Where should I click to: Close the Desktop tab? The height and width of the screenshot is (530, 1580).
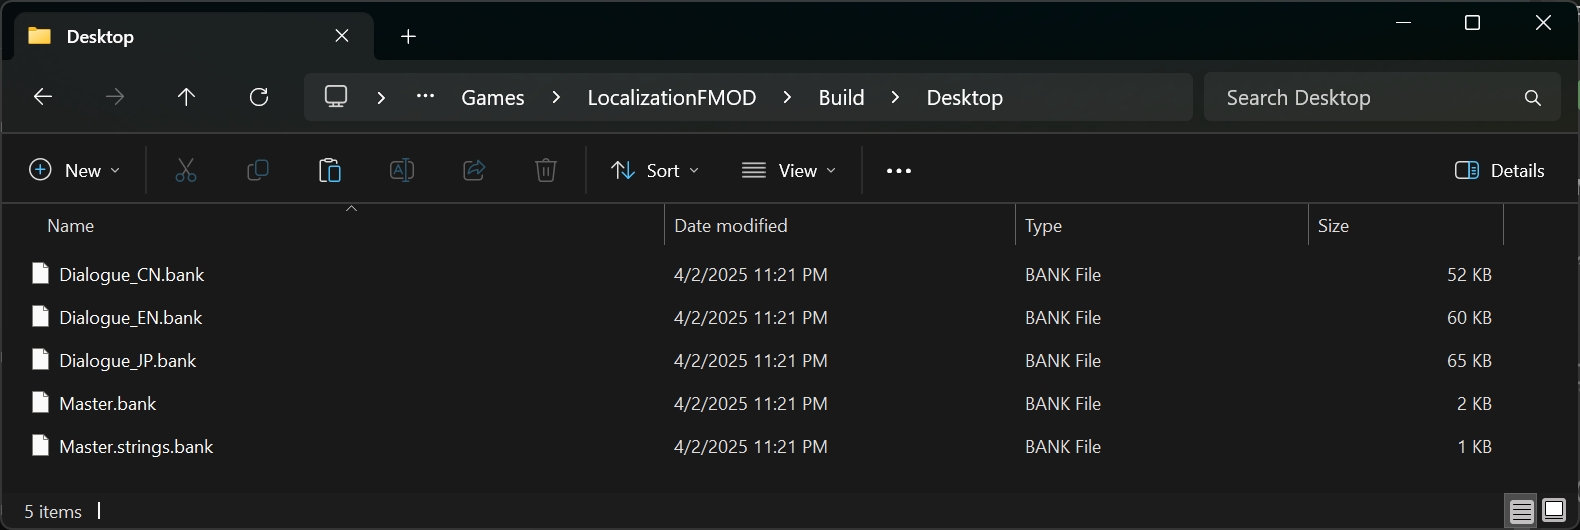[342, 36]
